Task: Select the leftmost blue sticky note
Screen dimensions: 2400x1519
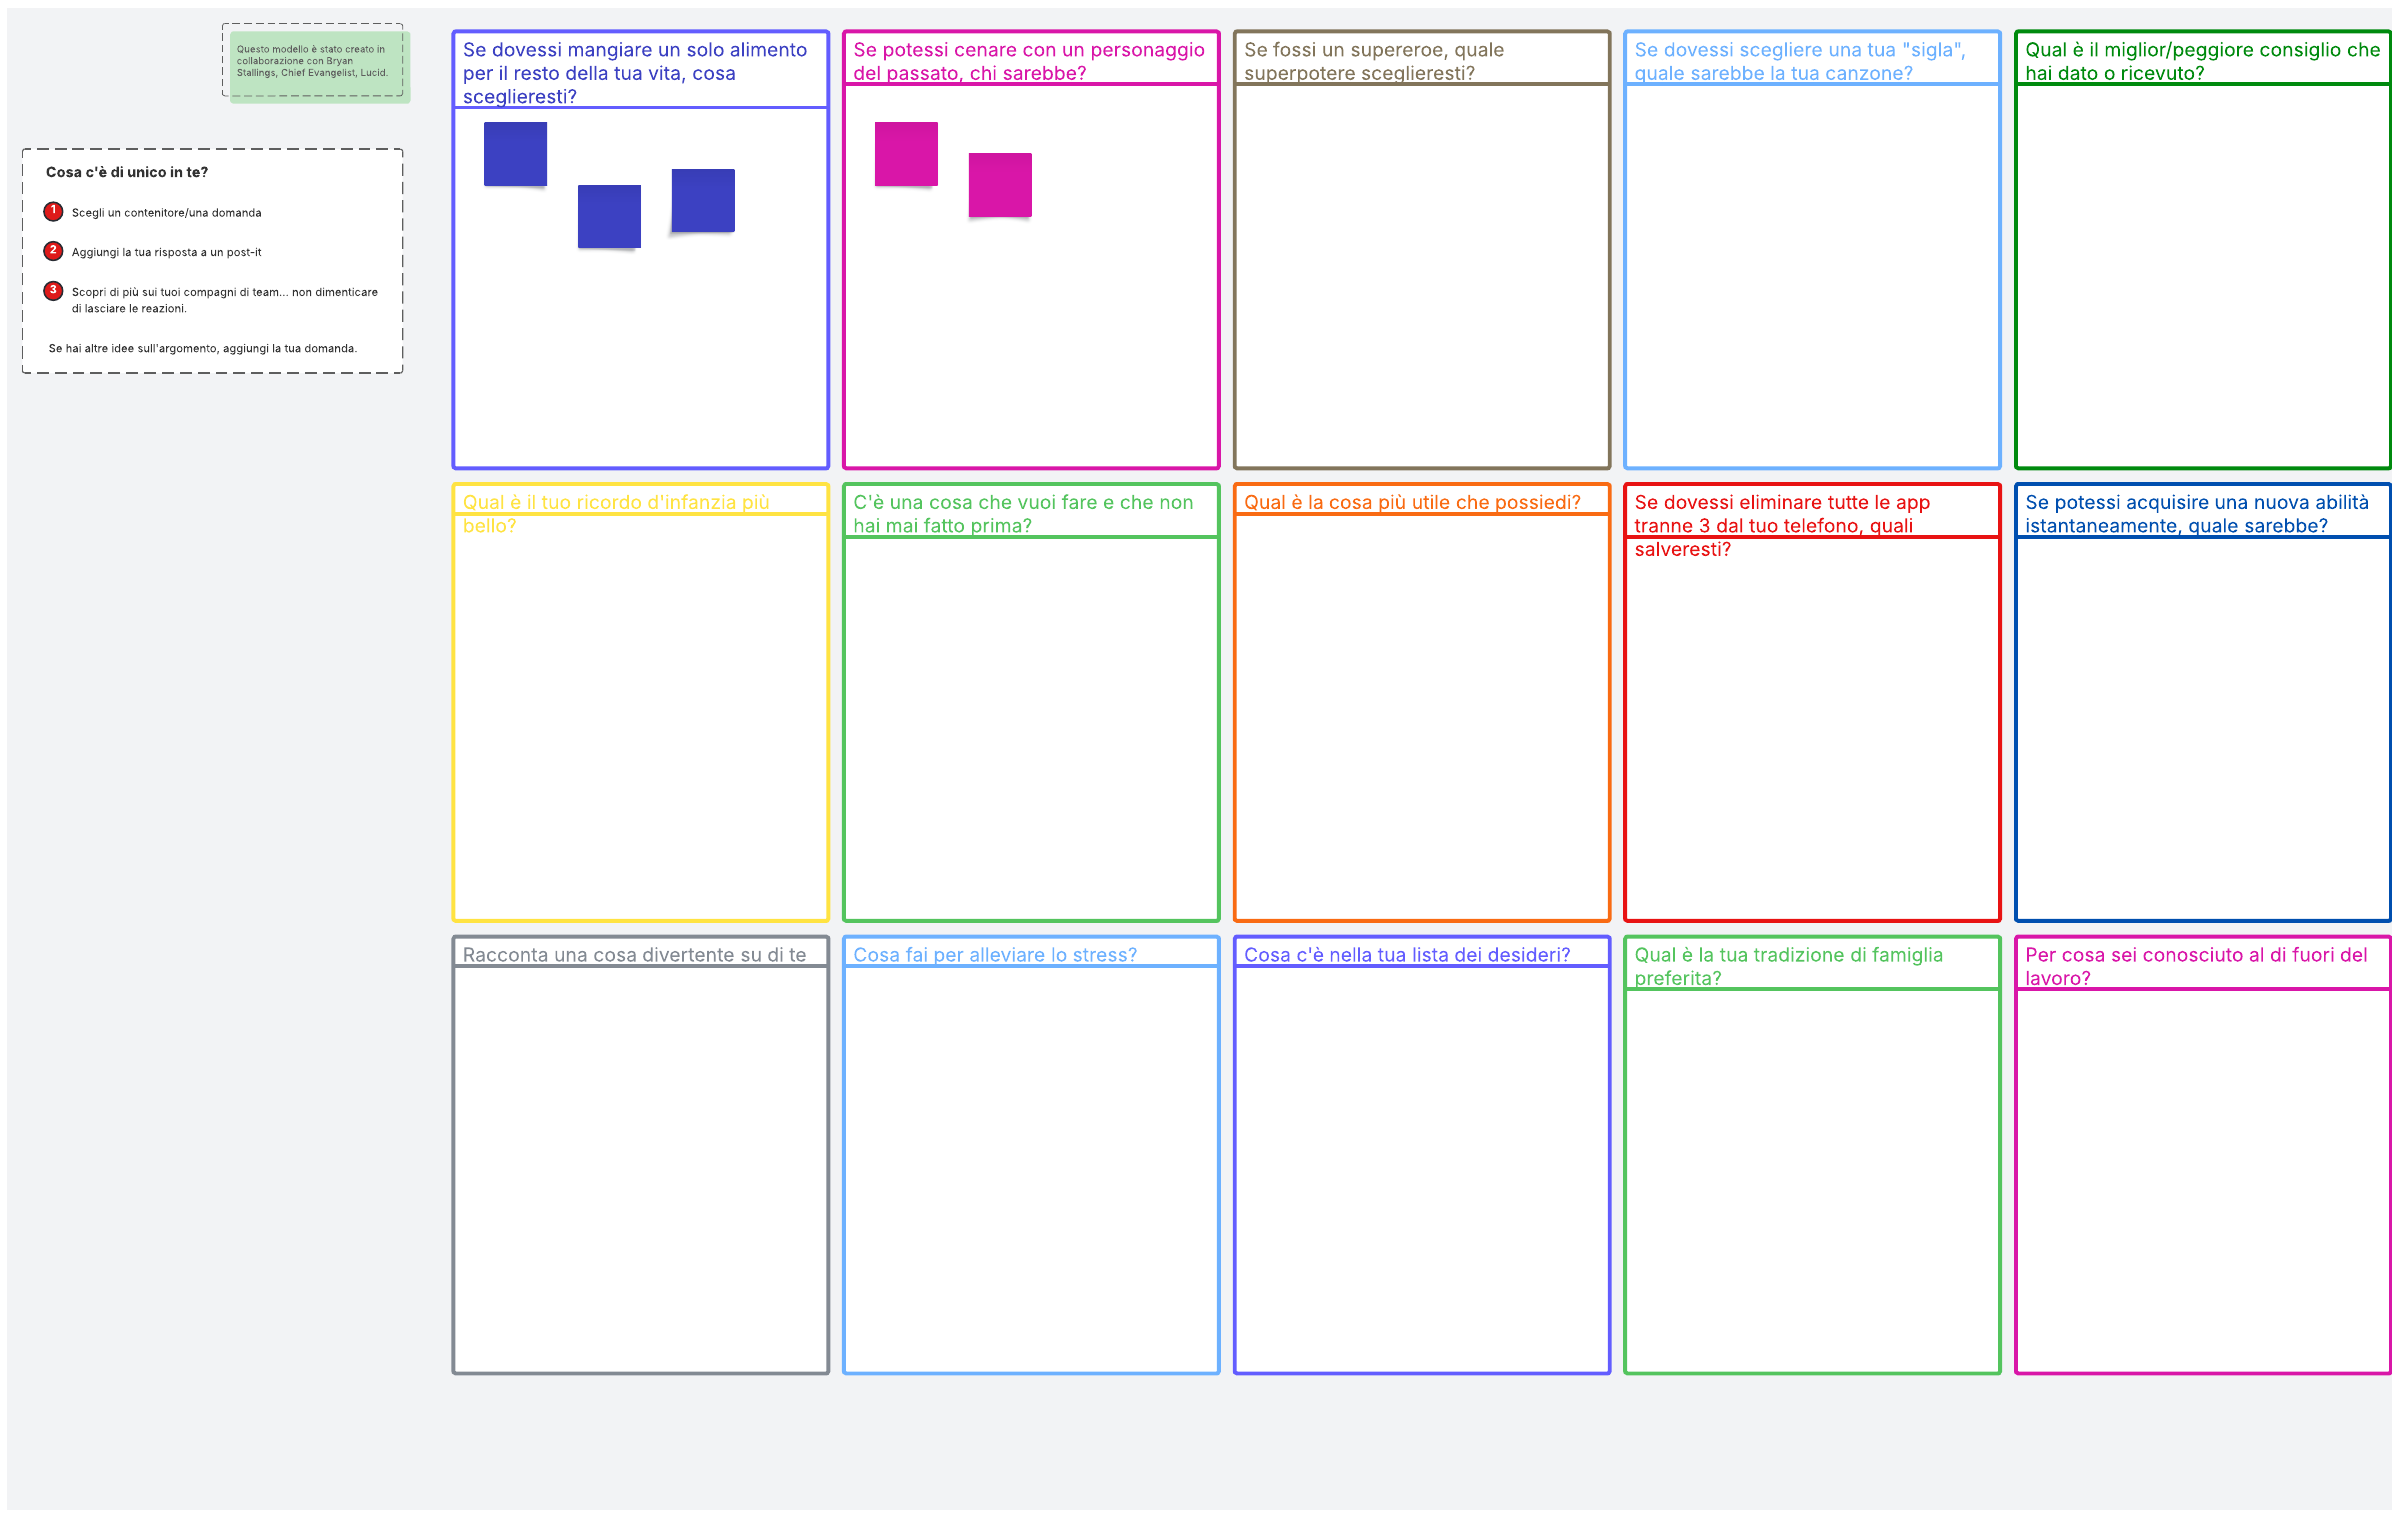Action: click(515, 154)
